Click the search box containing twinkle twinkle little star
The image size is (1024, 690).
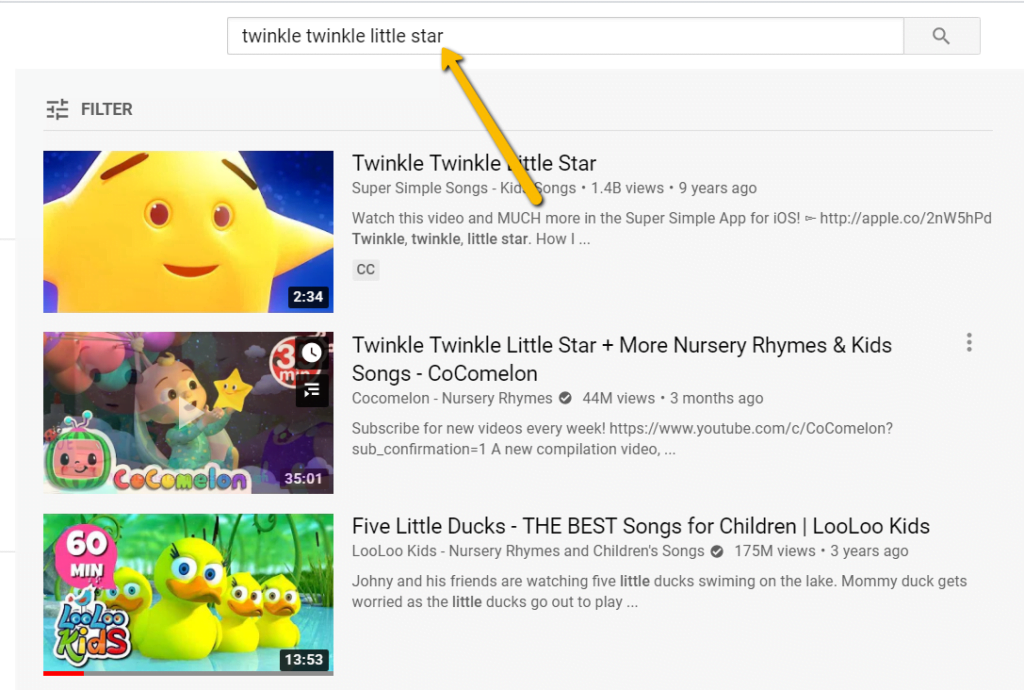pos(566,36)
